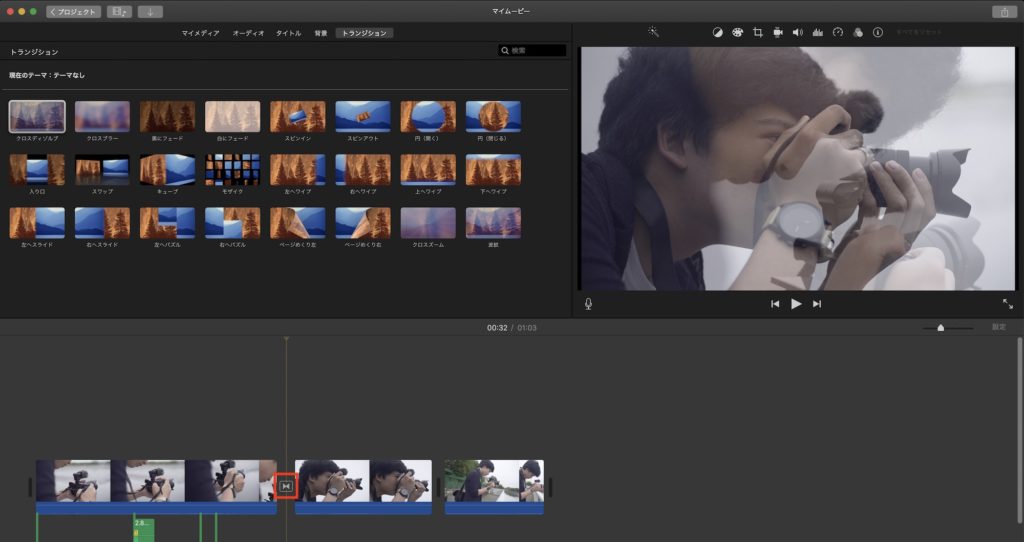
Task: Adjust the timeline zoom slider
Action: [x=940, y=328]
